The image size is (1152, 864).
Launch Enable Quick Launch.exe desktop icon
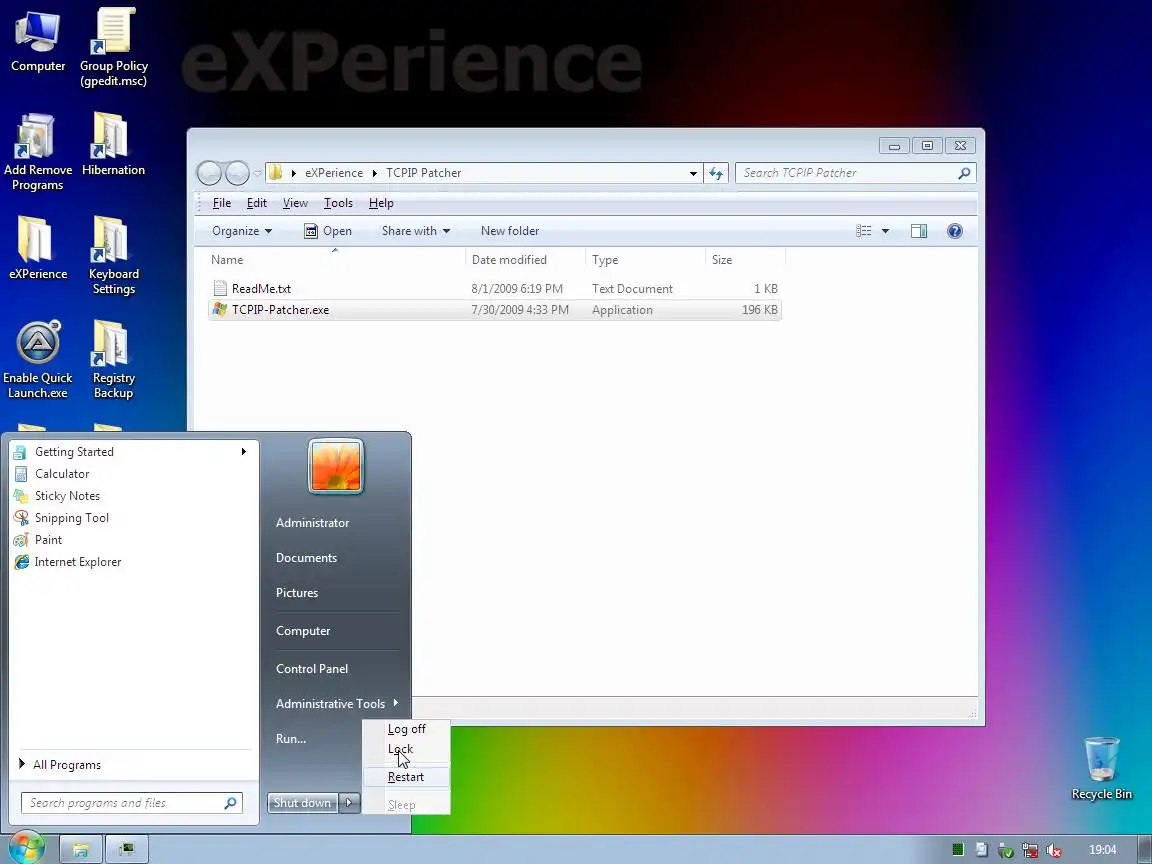pyautogui.click(x=37, y=360)
